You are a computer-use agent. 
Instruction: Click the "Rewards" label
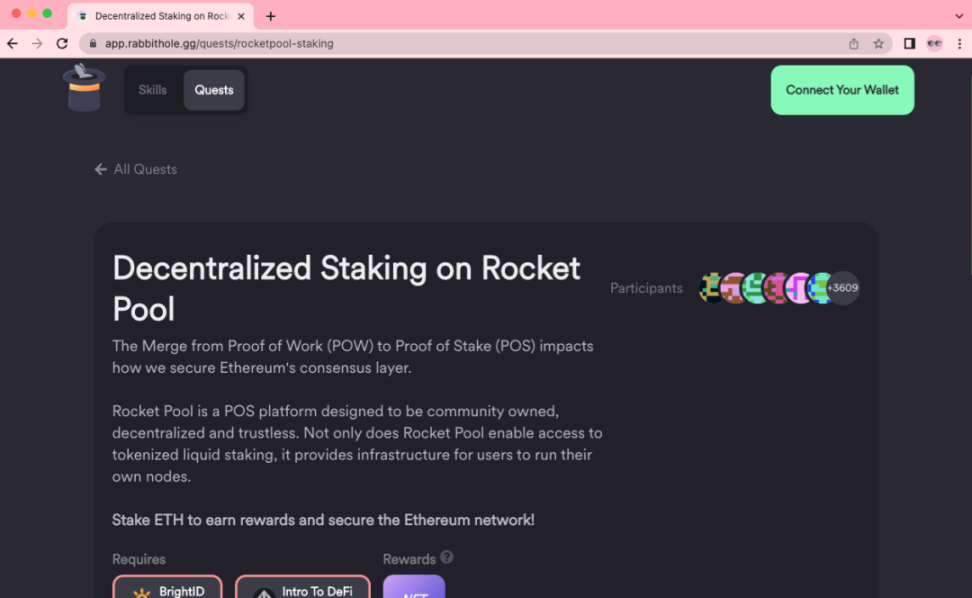click(409, 559)
